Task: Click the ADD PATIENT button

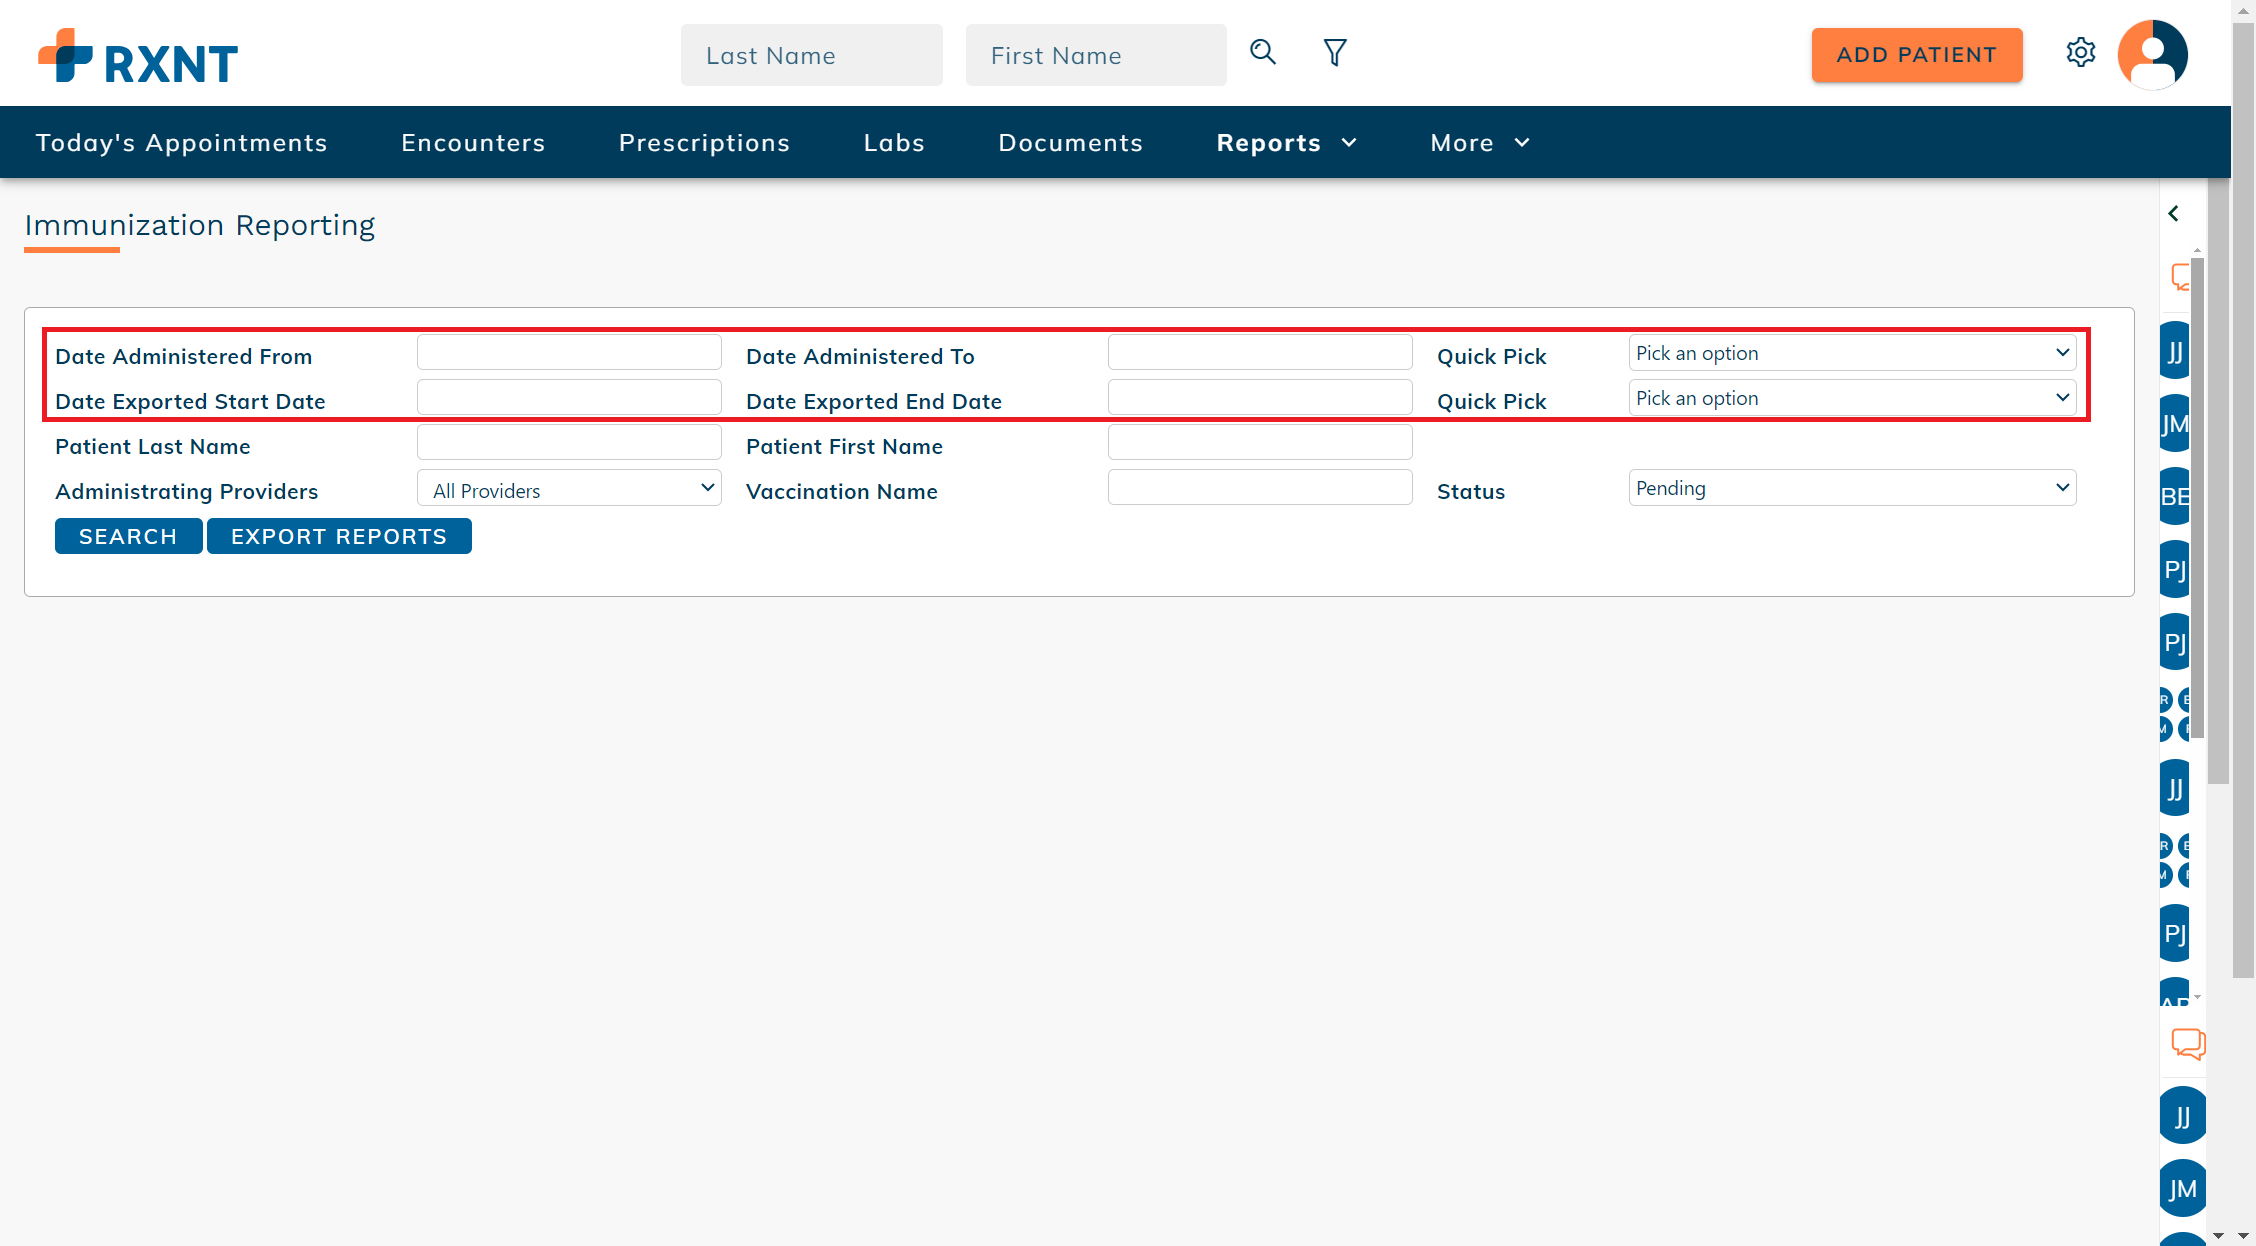Action: [x=1916, y=55]
